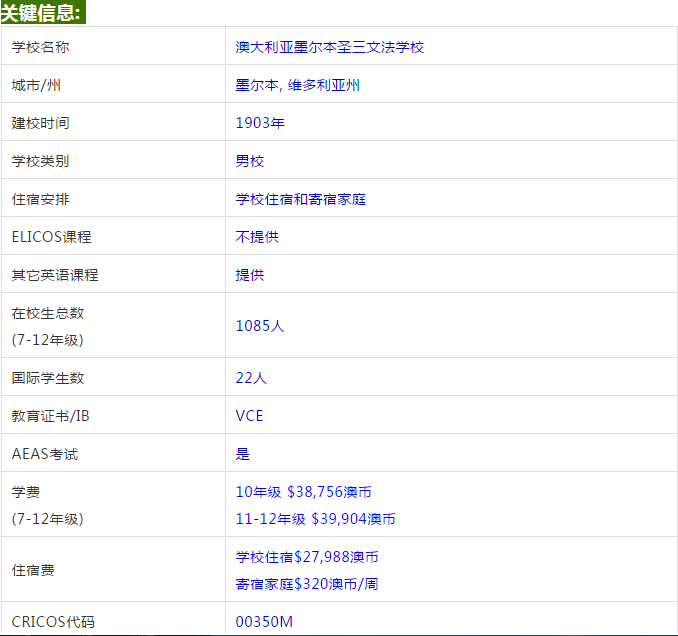Select the 11-12年级 $39,904澳币 tuition line
This screenshot has width=678, height=636.
tap(315, 519)
